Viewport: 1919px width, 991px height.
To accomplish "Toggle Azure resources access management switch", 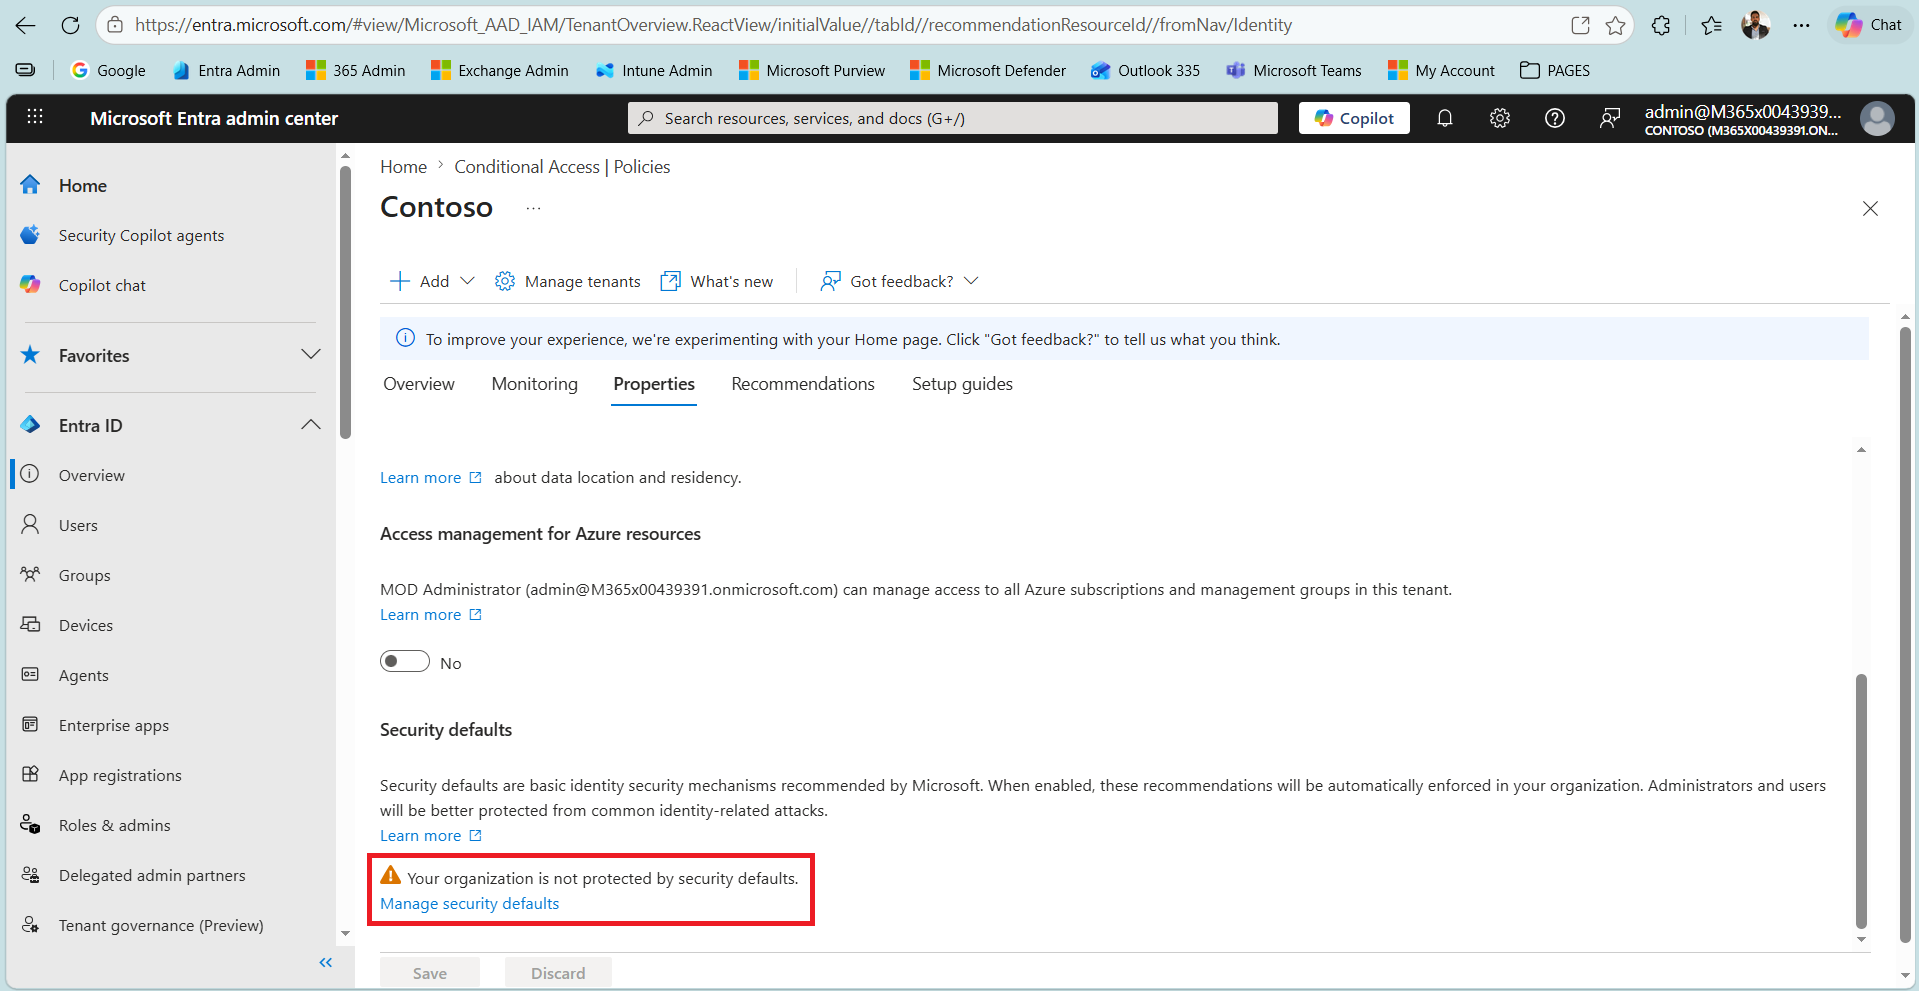I will [405, 662].
